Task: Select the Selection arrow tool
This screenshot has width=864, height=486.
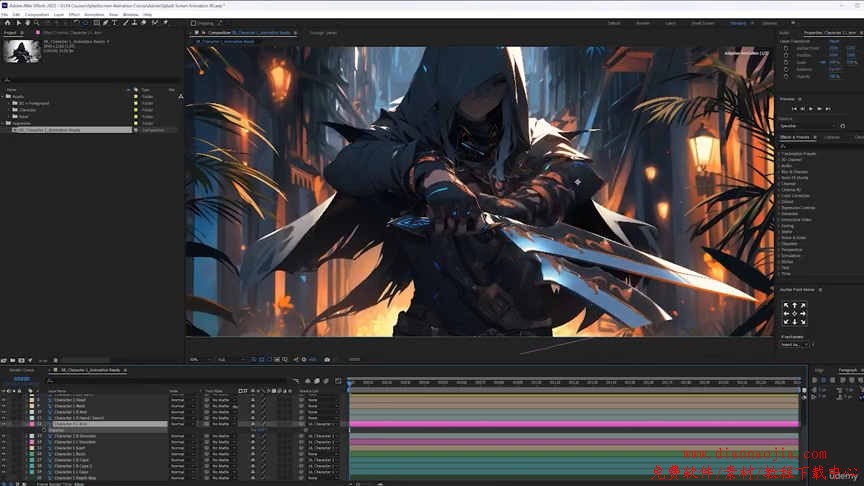Action: pos(17,23)
